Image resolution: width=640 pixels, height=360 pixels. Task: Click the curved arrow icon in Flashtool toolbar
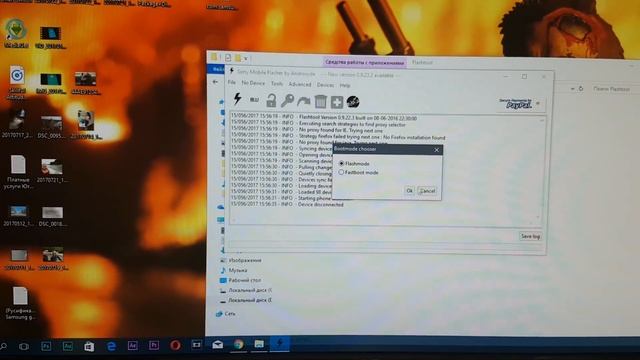point(304,101)
